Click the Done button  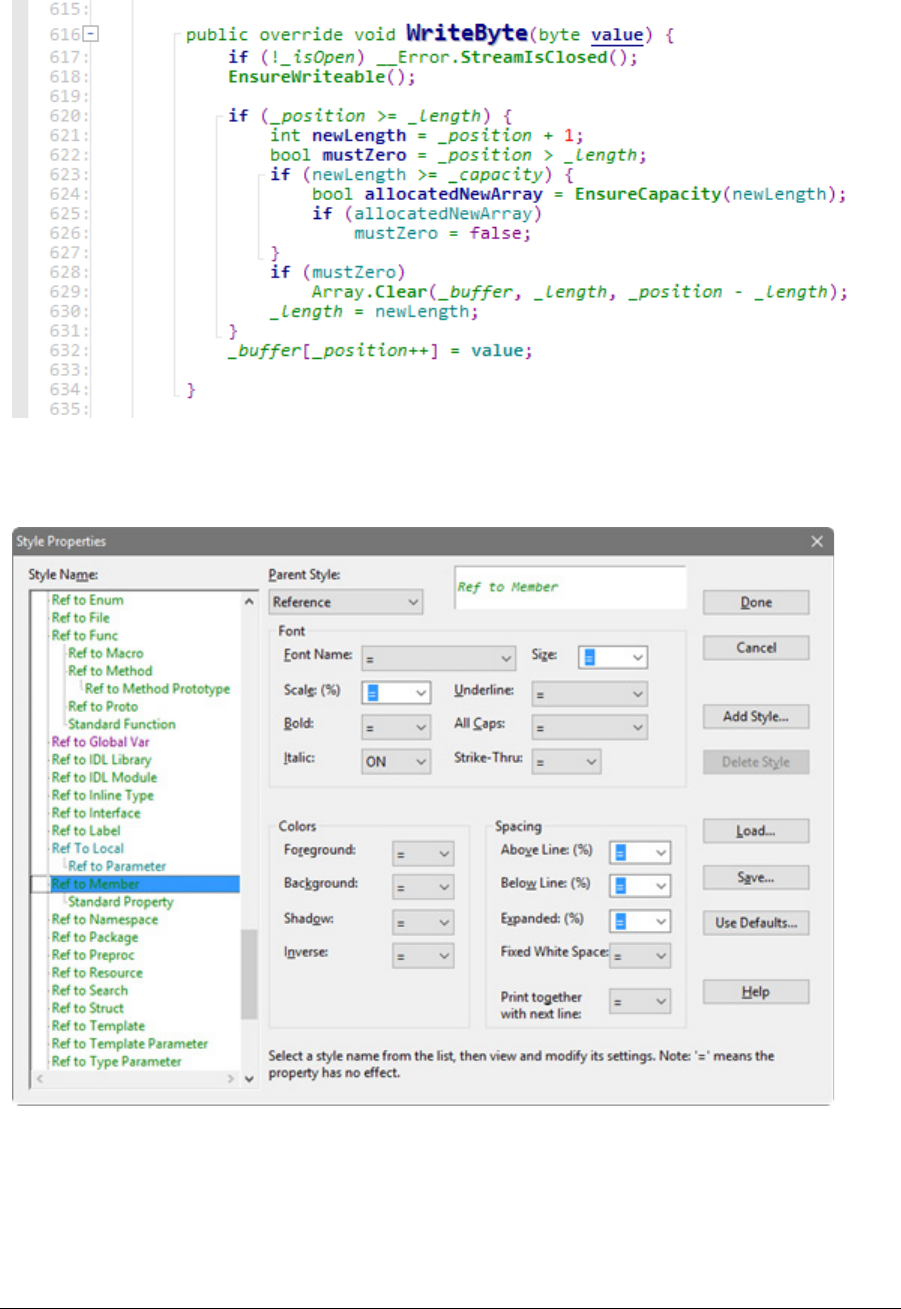[x=755, y=603]
